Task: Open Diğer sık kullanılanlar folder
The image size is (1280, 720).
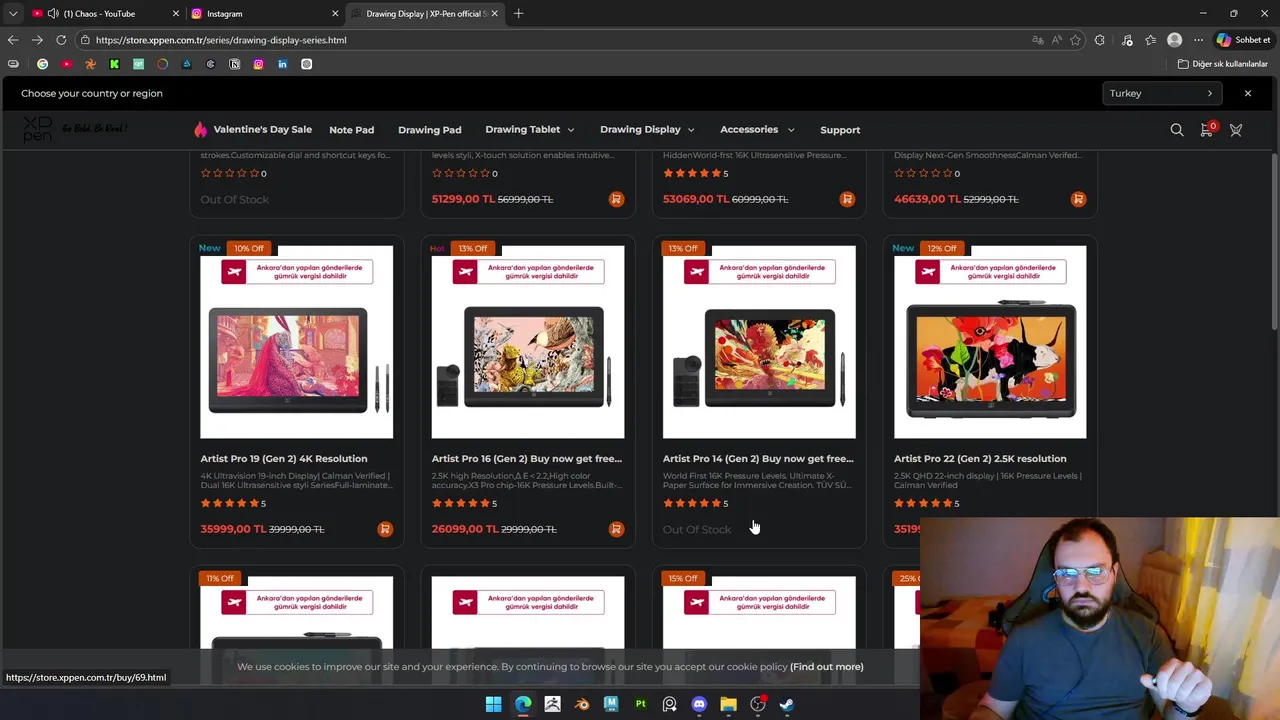Action: point(1223,64)
